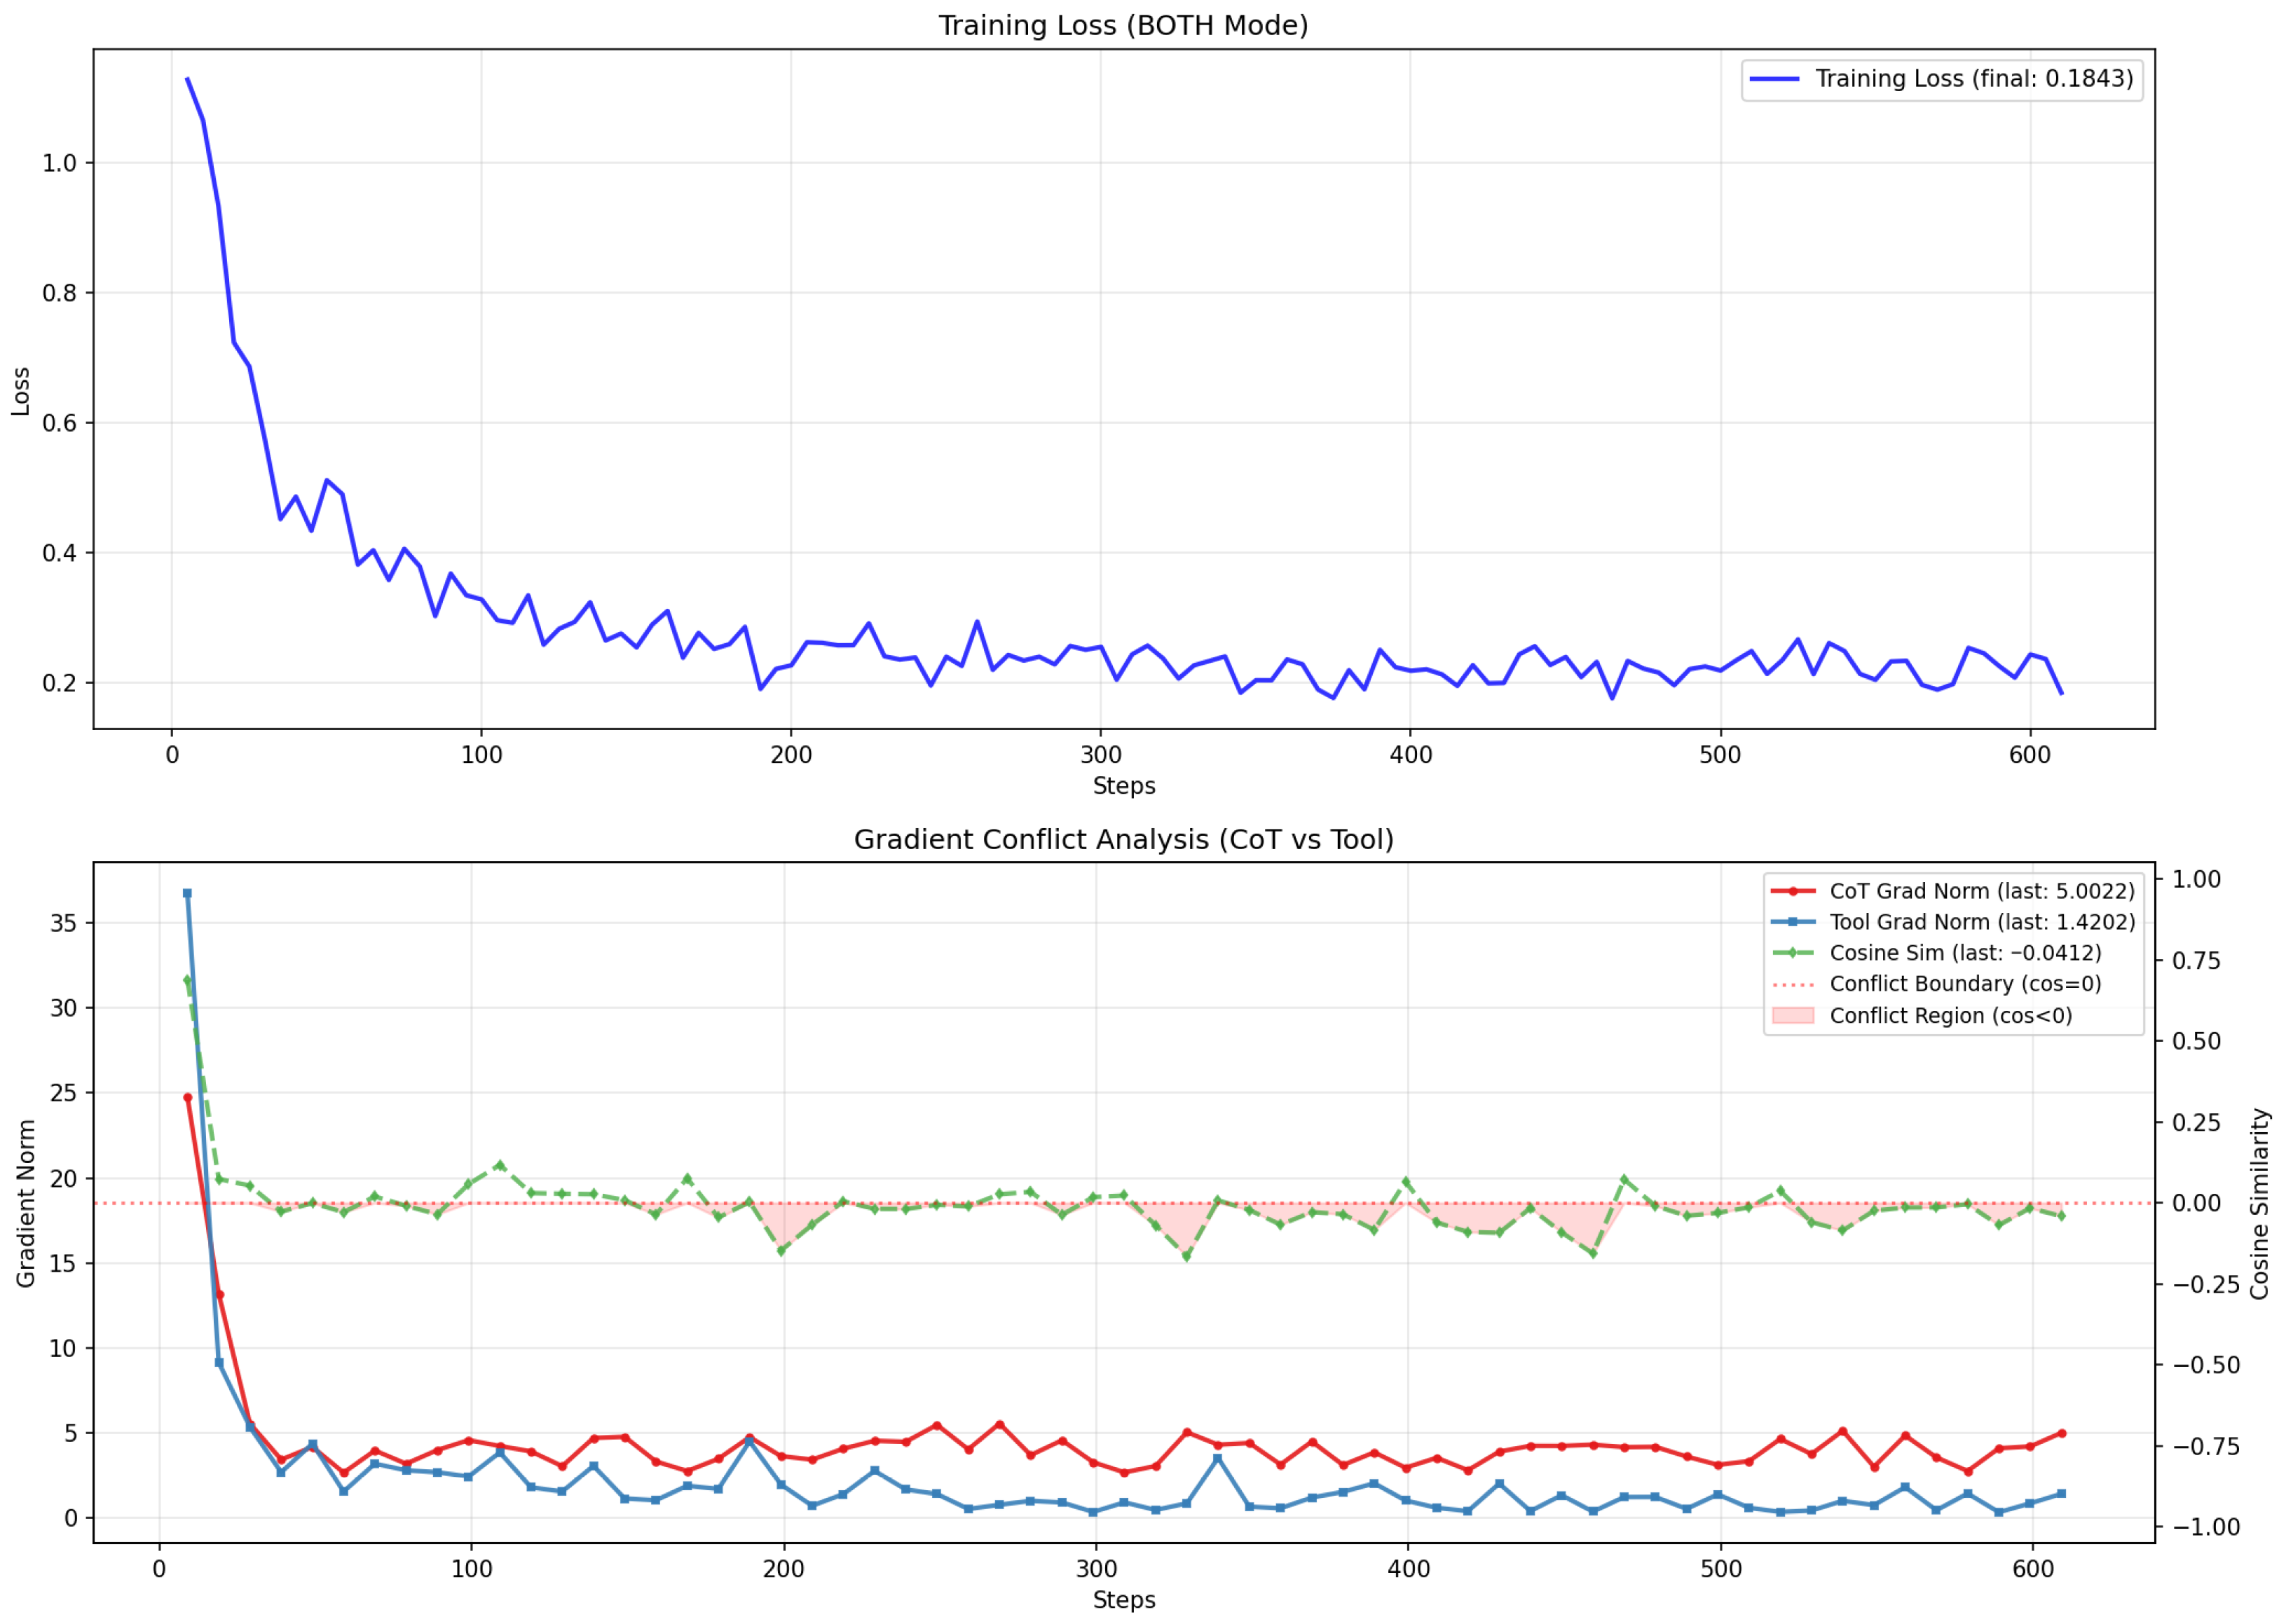Click the 600 tick on top chart x-axis
2279x1624 pixels.
click(x=2030, y=755)
